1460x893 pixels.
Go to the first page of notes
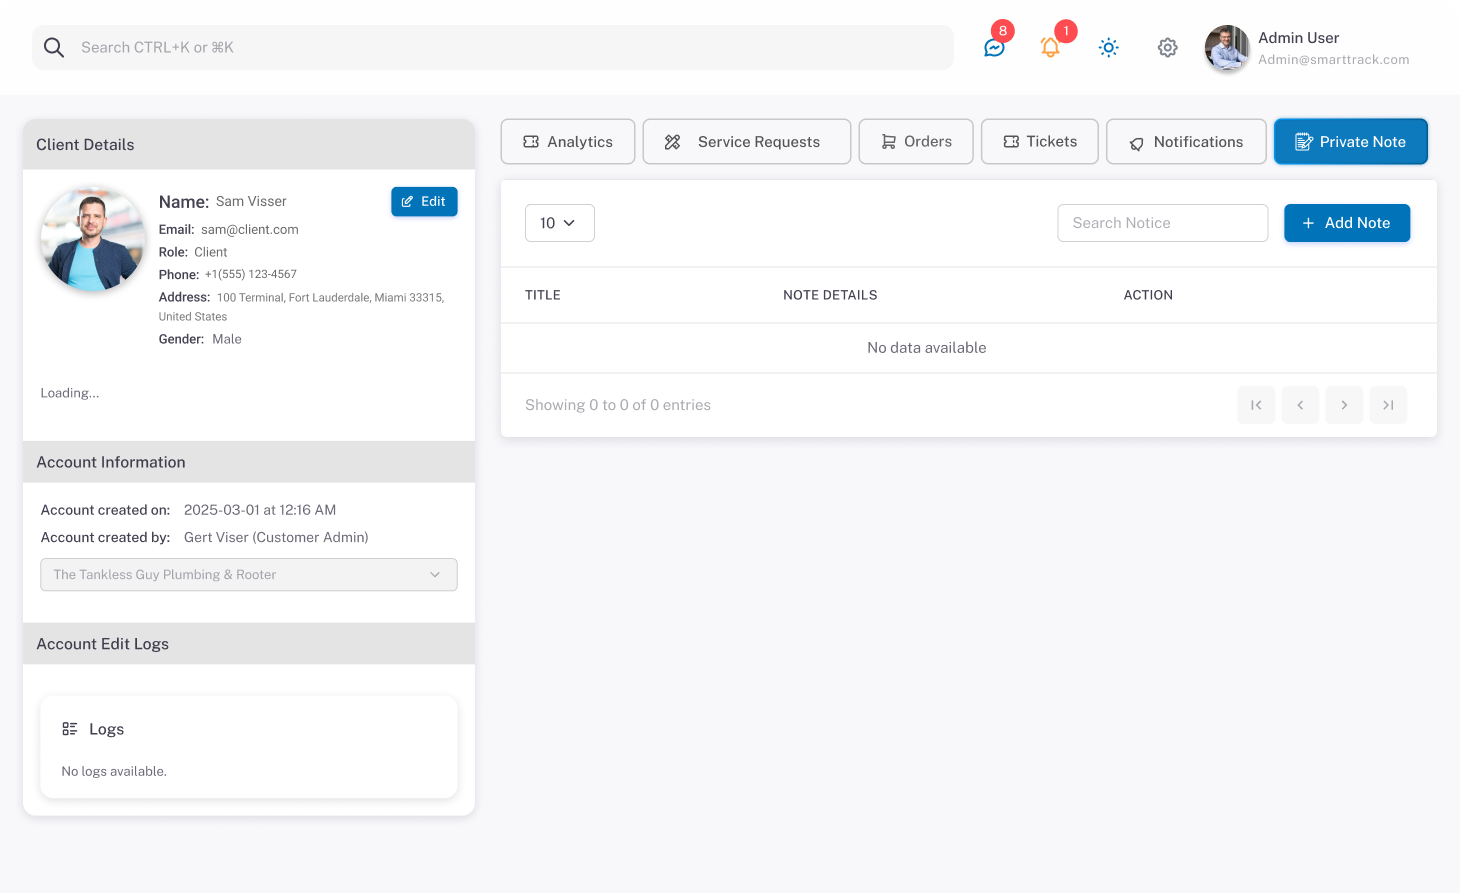point(1256,405)
